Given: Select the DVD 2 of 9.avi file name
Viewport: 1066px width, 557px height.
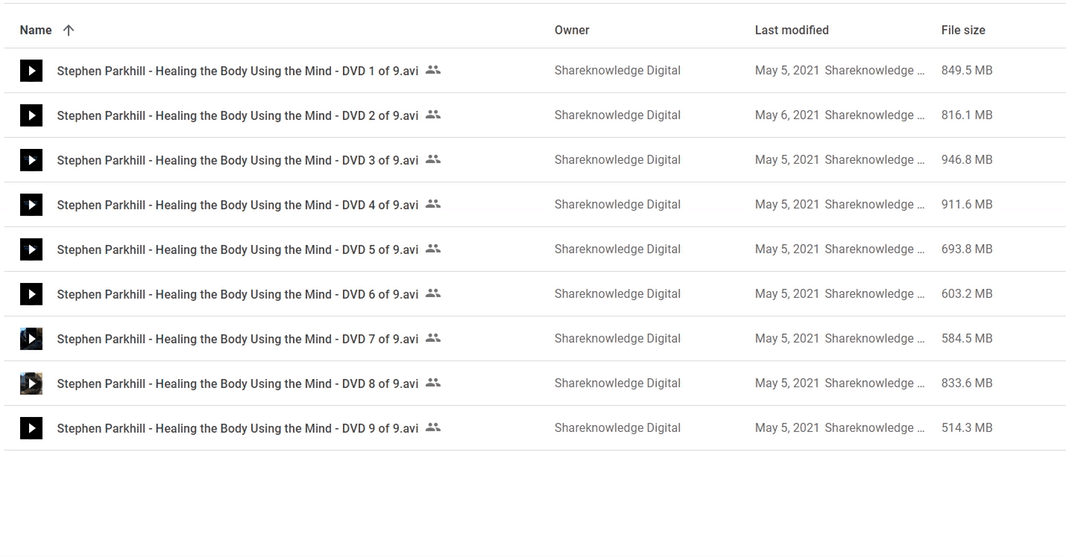Looking at the screenshot, I should tap(237, 116).
